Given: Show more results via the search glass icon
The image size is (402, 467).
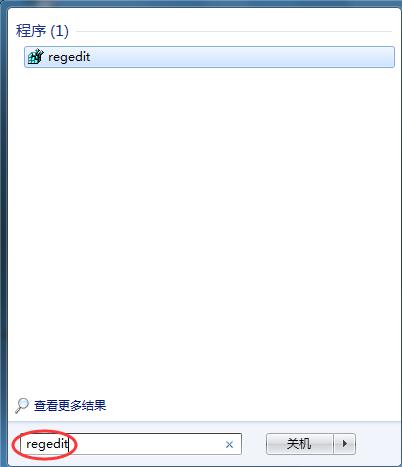Looking at the screenshot, I should 22,405.
